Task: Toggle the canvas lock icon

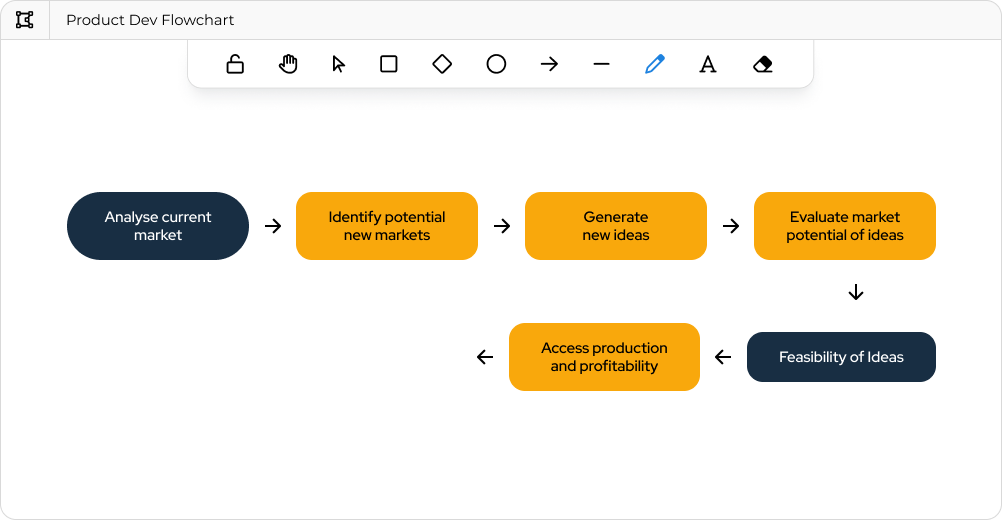Action: tap(235, 64)
